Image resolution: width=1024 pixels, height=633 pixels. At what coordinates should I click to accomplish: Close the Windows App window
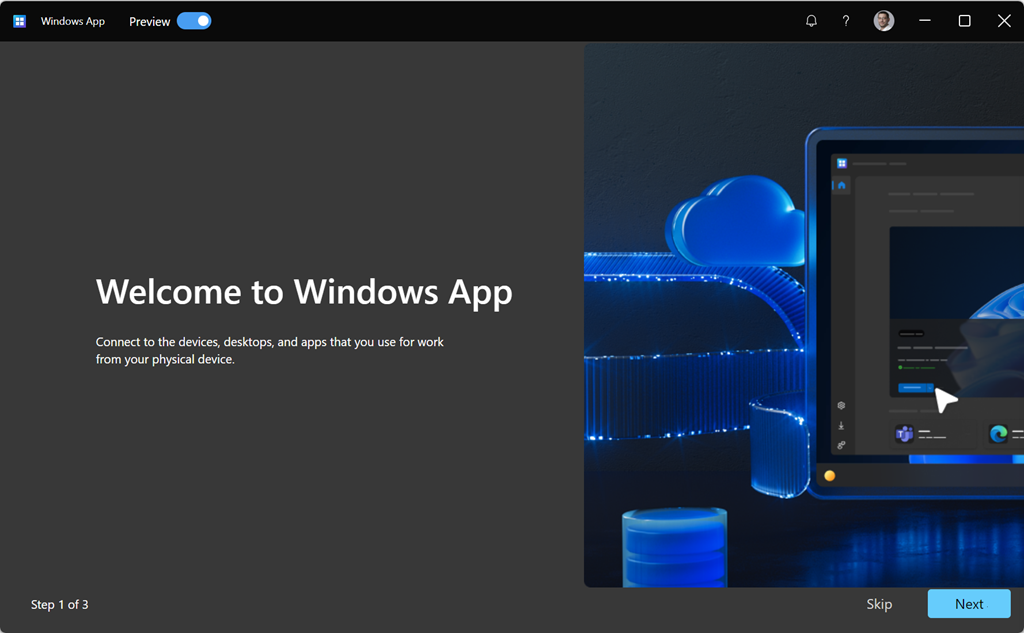[x=1004, y=21]
